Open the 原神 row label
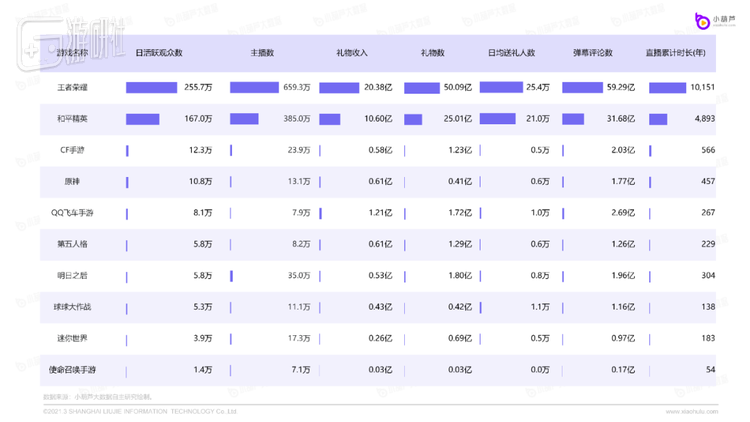The height and width of the screenshot is (422, 750). [72, 181]
